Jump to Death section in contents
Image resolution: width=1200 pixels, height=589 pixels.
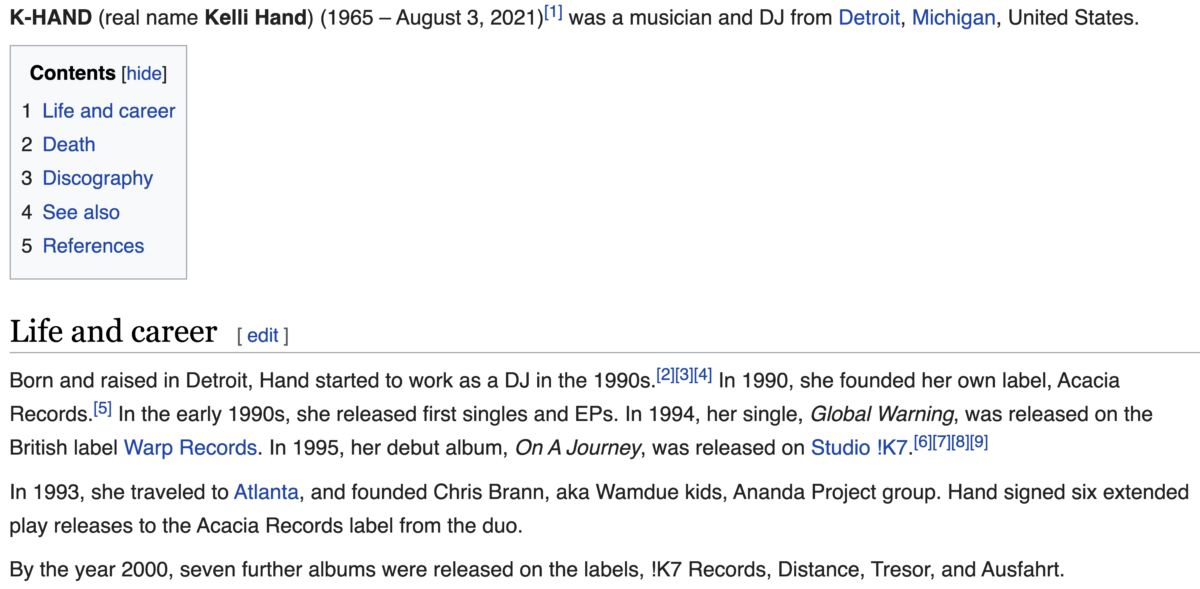69,145
